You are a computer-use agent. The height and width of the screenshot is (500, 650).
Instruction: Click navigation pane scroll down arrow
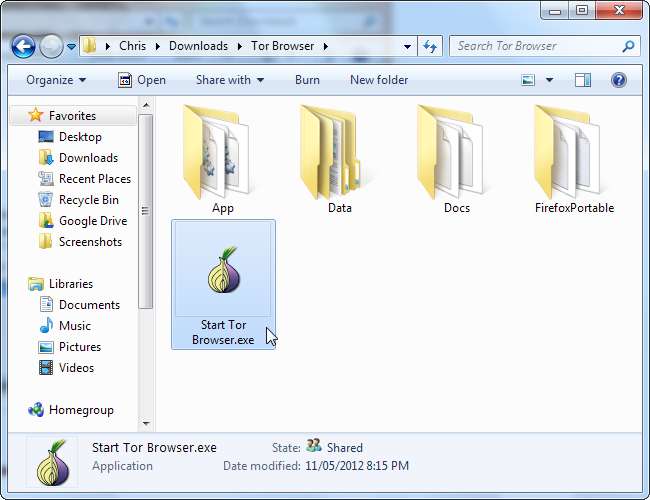coord(146,423)
